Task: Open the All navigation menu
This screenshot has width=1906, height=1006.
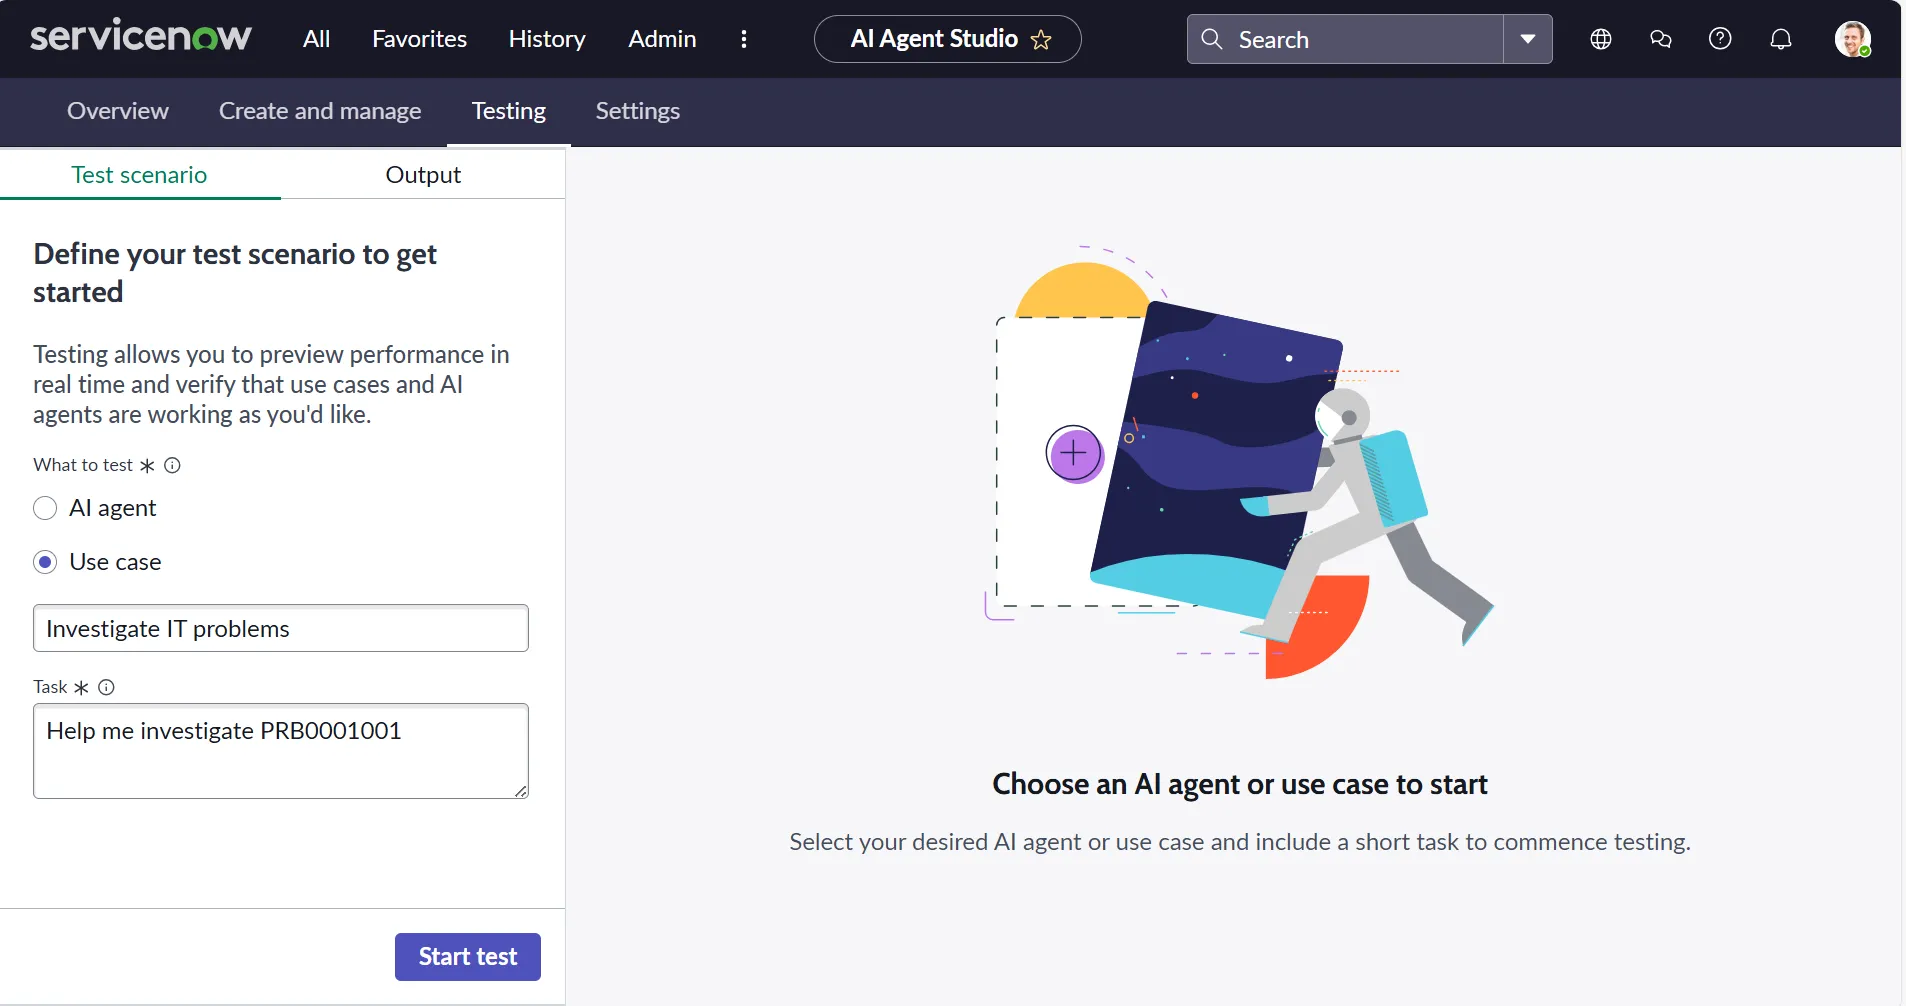Action: pos(316,39)
